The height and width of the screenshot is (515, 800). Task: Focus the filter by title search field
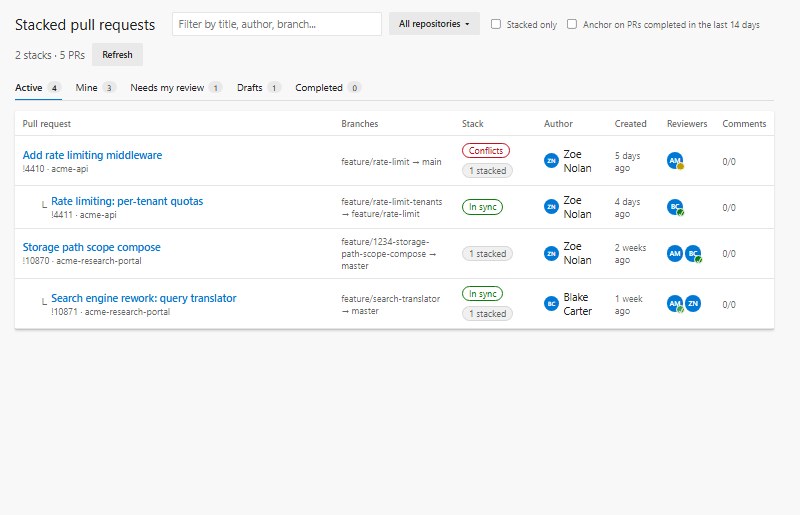point(277,24)
